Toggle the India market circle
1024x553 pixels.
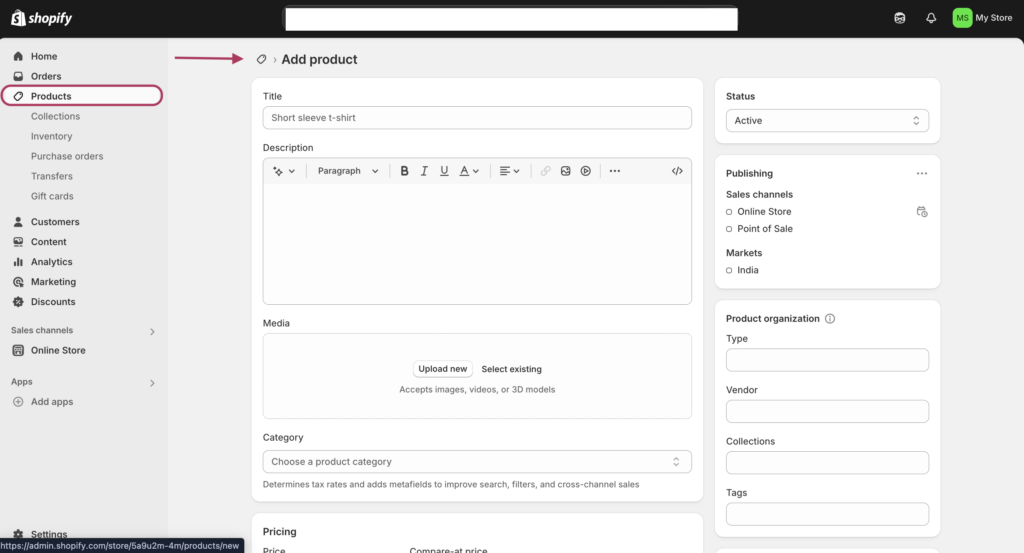point(729,270)
